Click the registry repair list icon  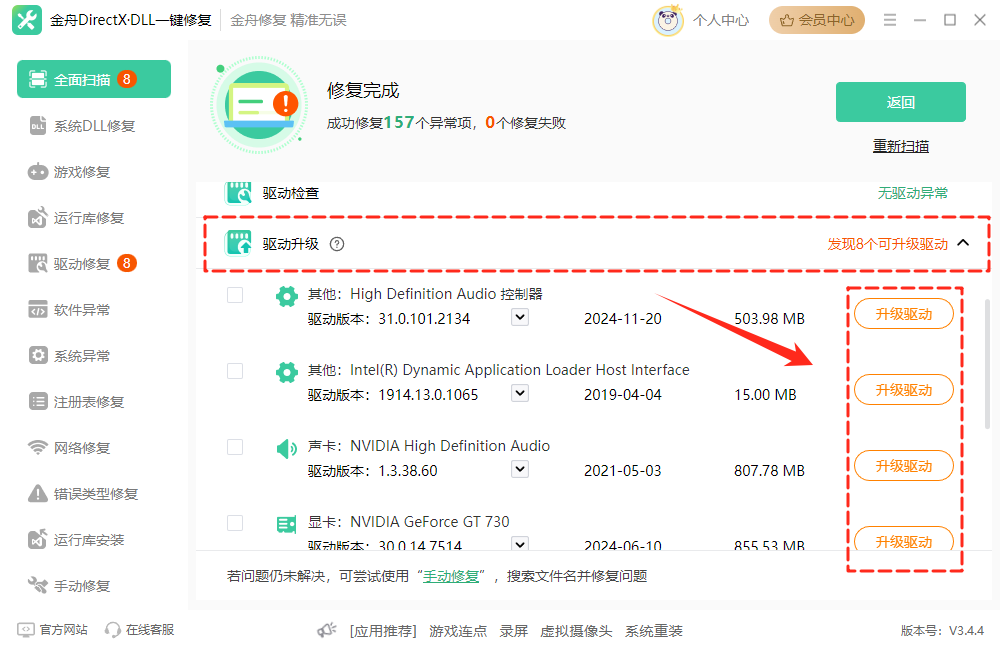(x=38, y=401)
